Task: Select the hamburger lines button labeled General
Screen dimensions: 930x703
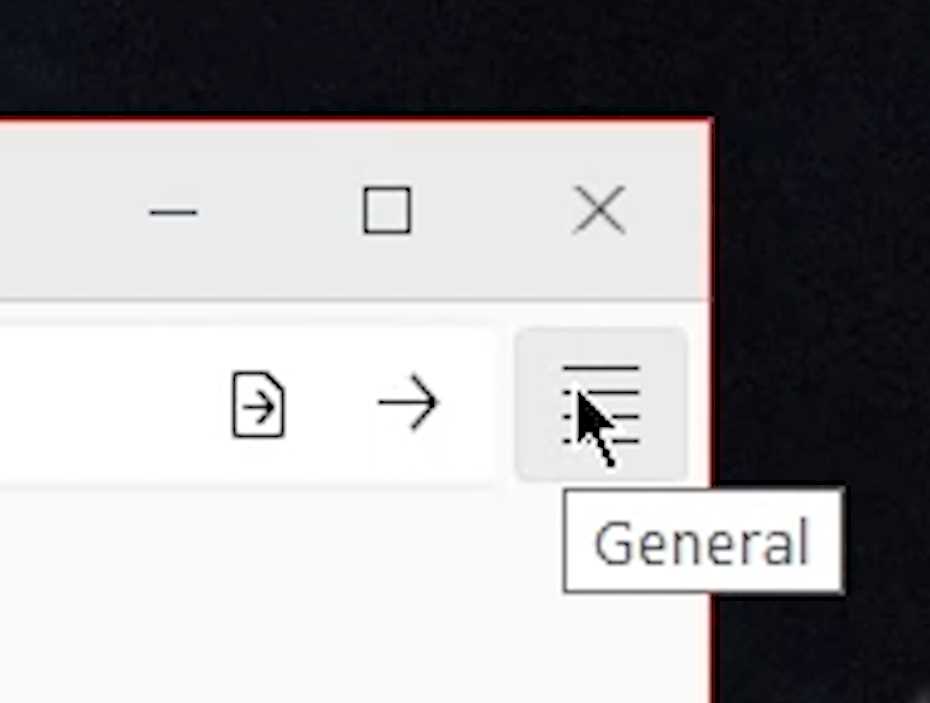Action: click(x=601, y=405)
